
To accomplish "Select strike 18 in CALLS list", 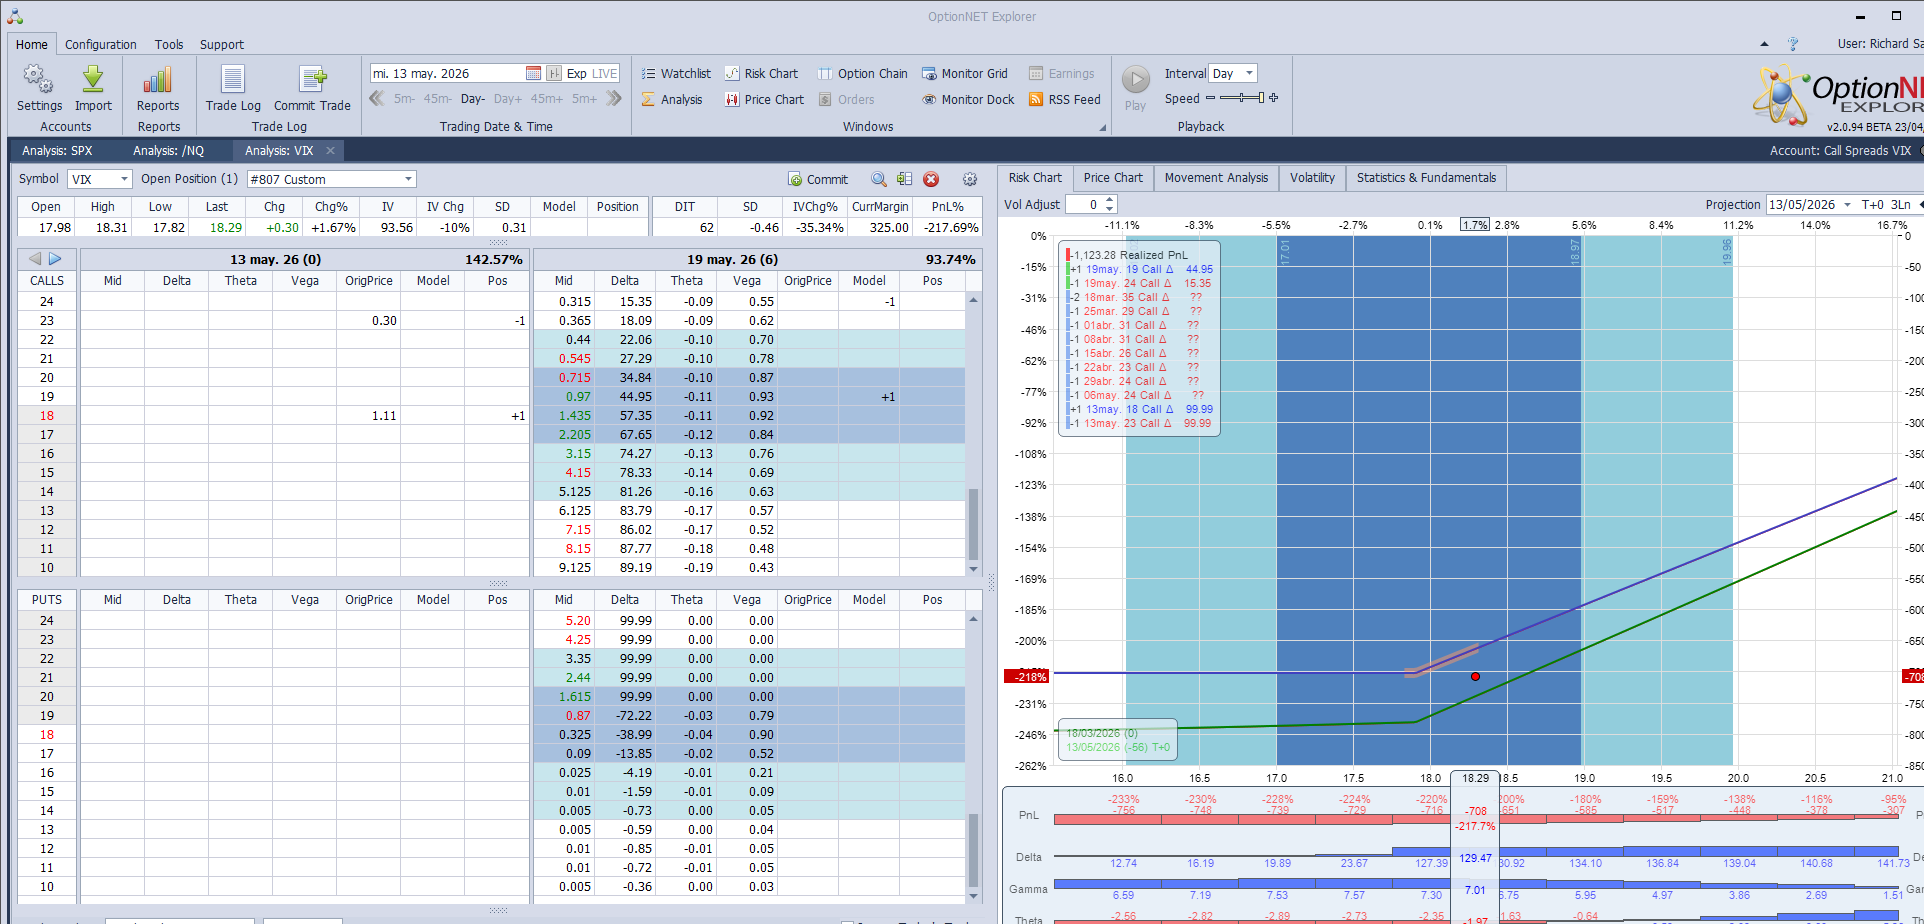I will [47, 416].
